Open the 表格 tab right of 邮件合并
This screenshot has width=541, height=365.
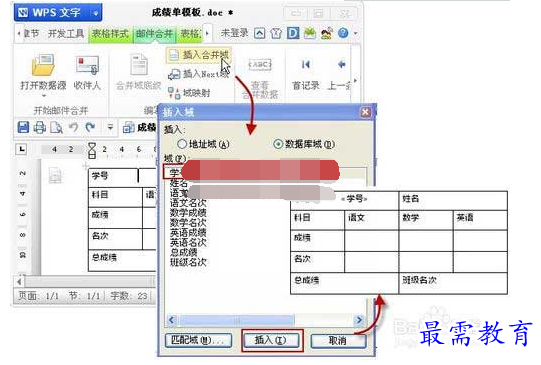[x=190, y=34]
